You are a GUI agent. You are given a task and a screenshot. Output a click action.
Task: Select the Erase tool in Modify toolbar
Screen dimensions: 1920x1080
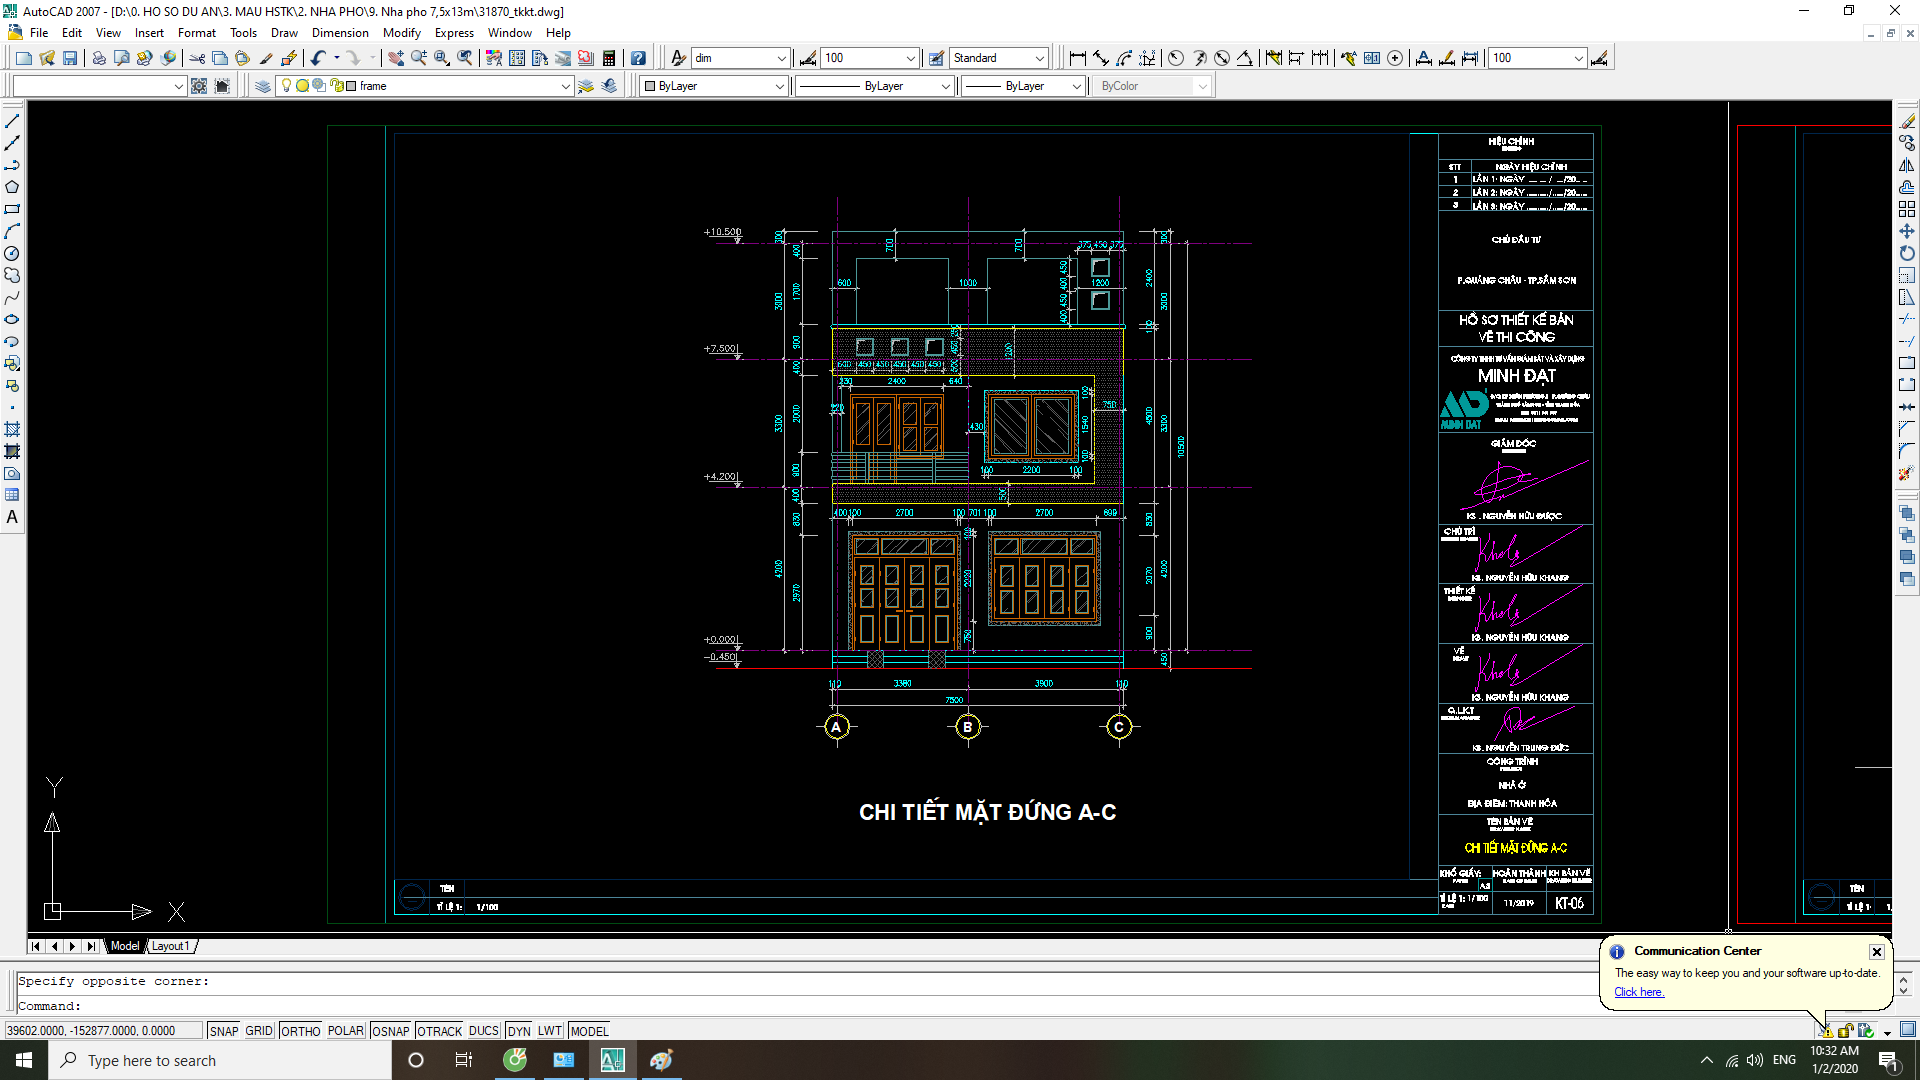(1907, 121)
